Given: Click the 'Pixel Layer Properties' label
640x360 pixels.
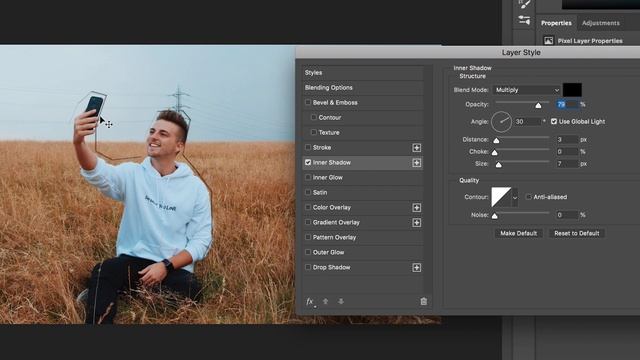Looking at the screenshot, I should click(590, 41).
